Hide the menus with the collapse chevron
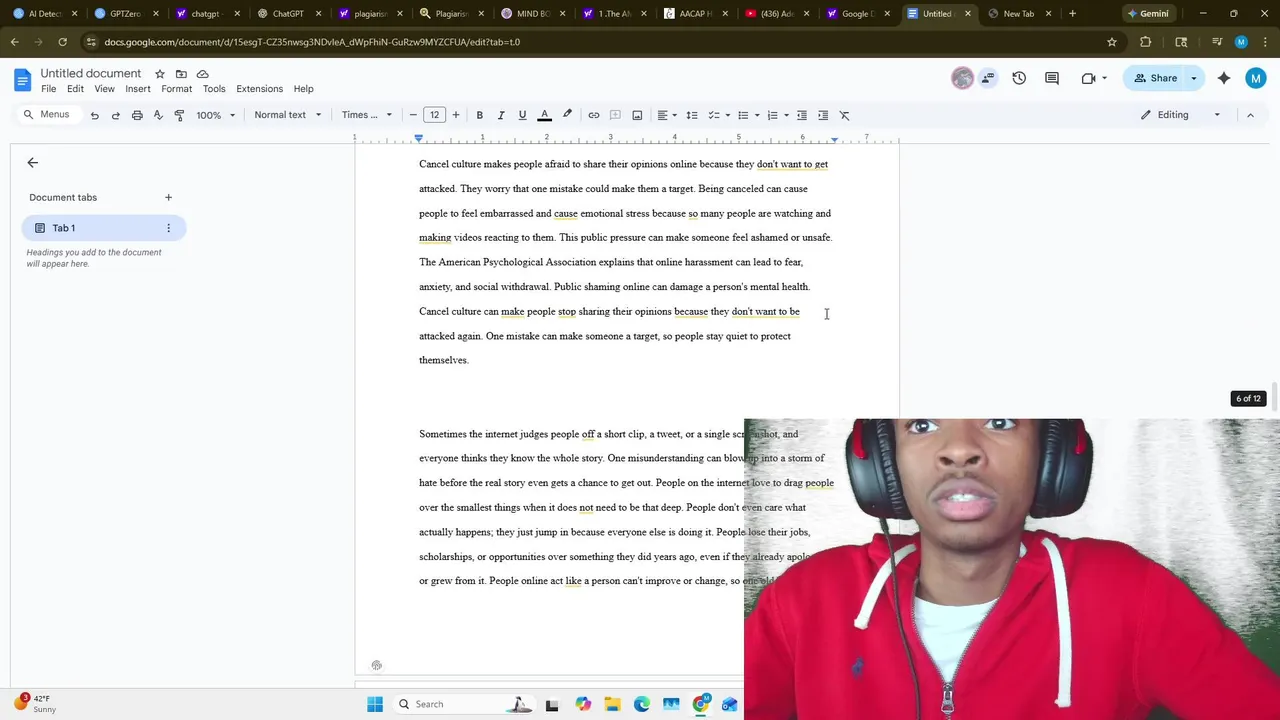 pos(1250,115)
